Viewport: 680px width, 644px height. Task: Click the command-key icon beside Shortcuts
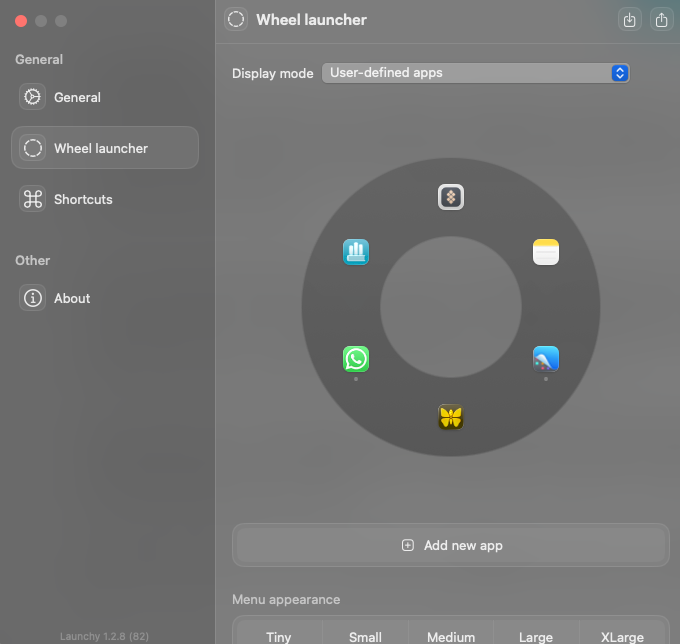pos(33,199)
